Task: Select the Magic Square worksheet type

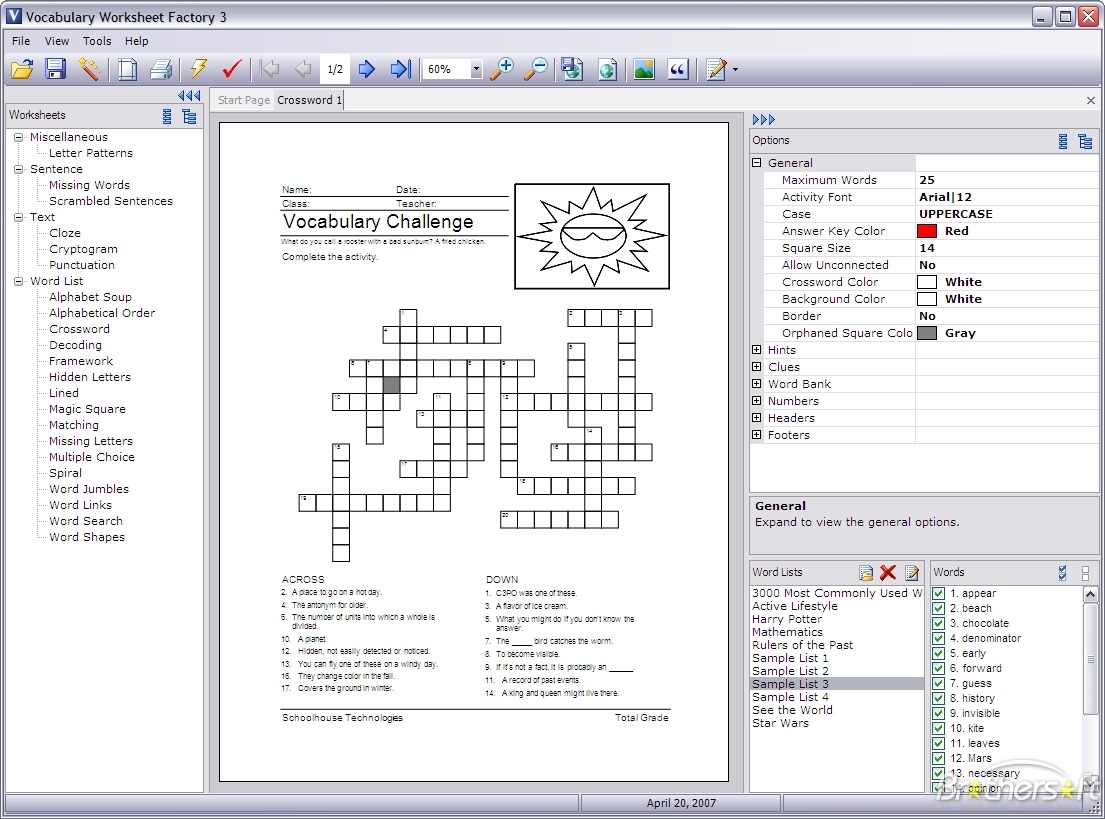Action: [87, 409]
